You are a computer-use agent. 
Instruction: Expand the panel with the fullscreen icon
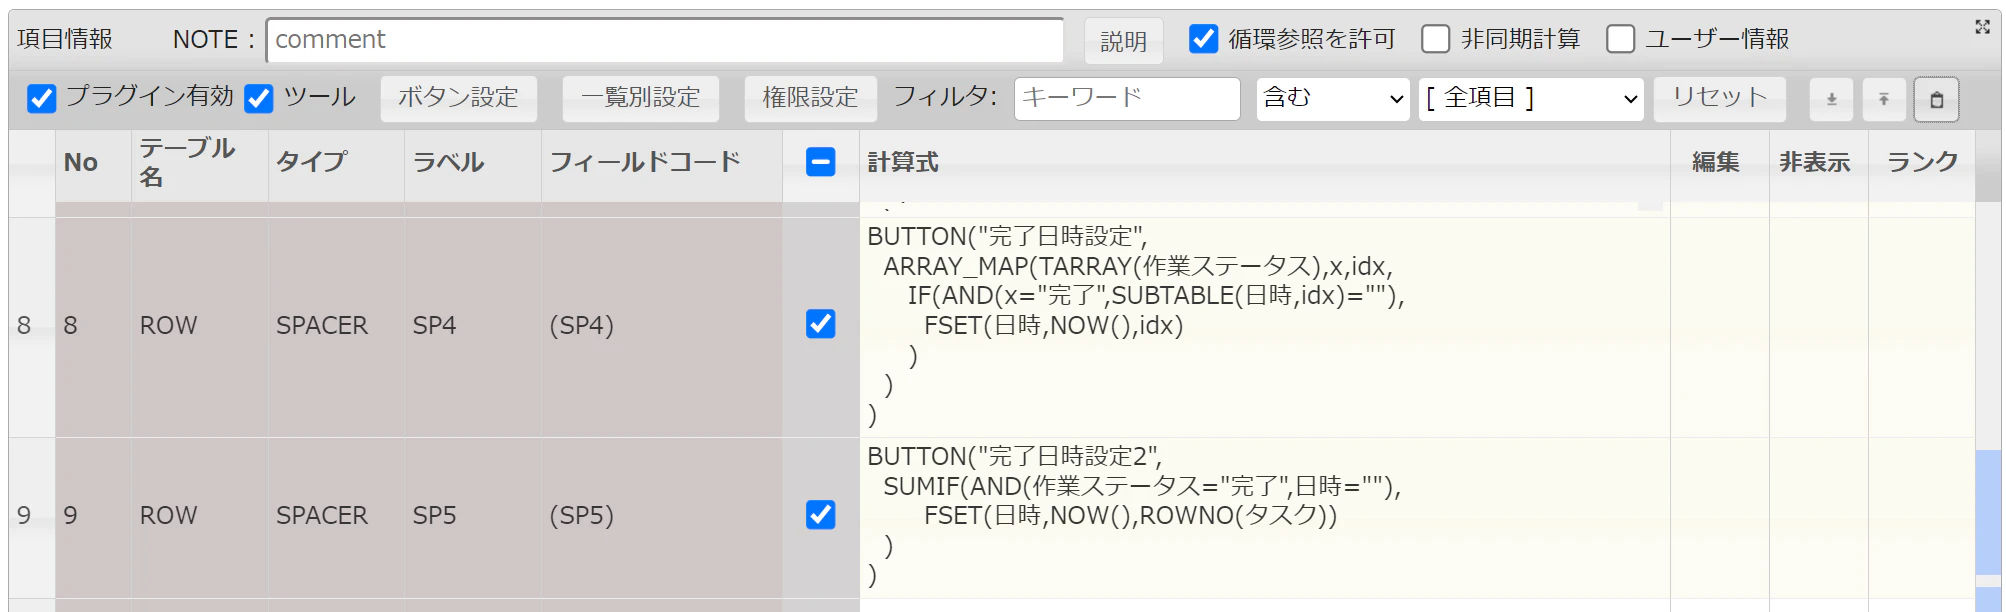tap(1982, 27)
